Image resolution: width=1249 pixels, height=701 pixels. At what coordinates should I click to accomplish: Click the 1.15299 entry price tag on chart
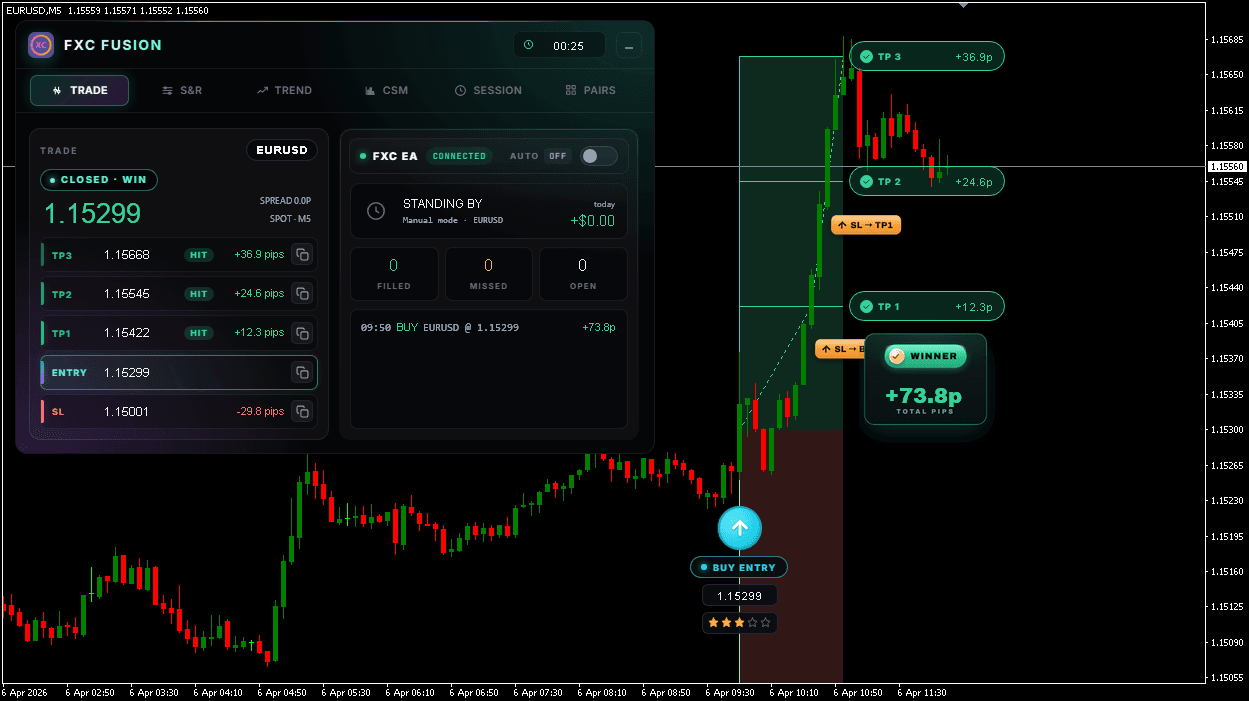(x=740, y=596)
